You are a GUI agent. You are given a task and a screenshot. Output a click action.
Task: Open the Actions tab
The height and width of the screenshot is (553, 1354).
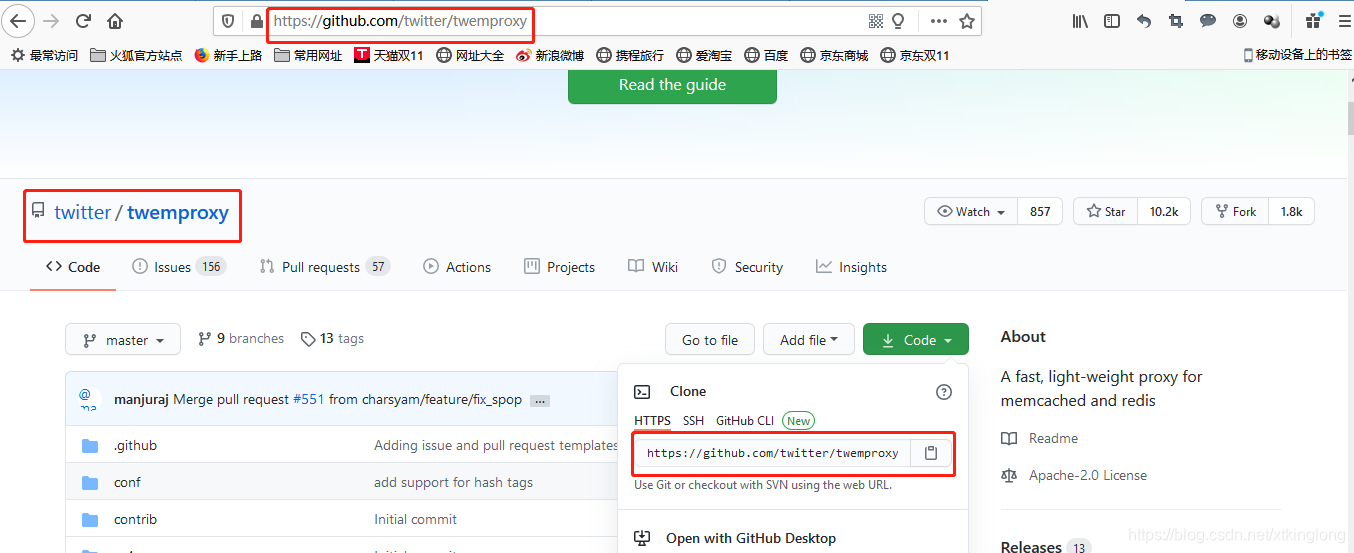coord(457,267)
